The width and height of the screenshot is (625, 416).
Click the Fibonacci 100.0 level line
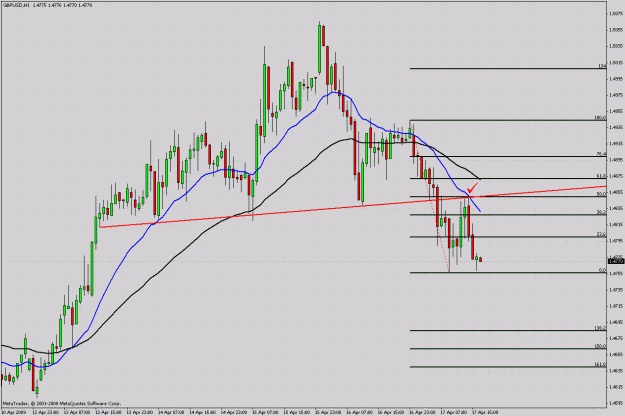click(508, 120)
